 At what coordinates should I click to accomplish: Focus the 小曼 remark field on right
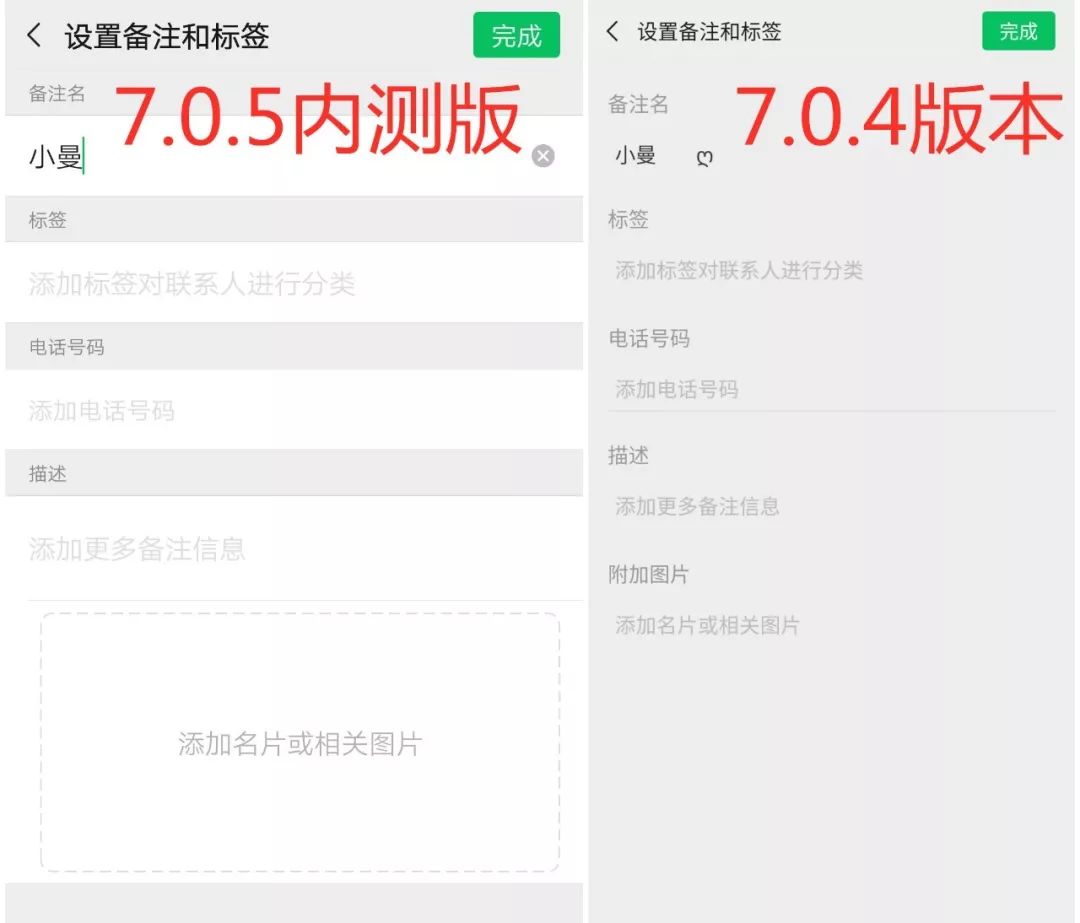tap(831, 156)
